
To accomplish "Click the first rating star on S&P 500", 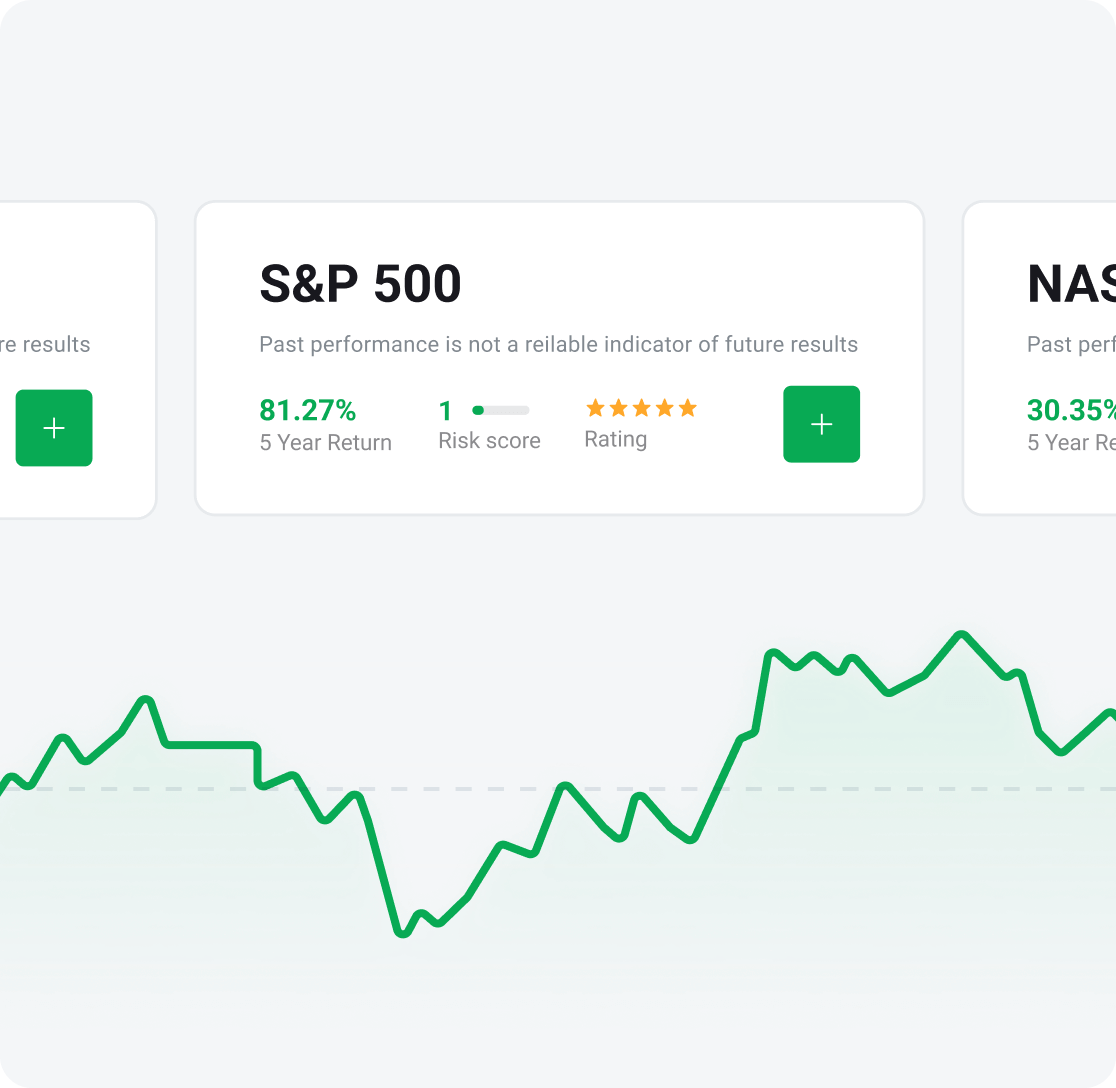I will click(x=595, y=408).
